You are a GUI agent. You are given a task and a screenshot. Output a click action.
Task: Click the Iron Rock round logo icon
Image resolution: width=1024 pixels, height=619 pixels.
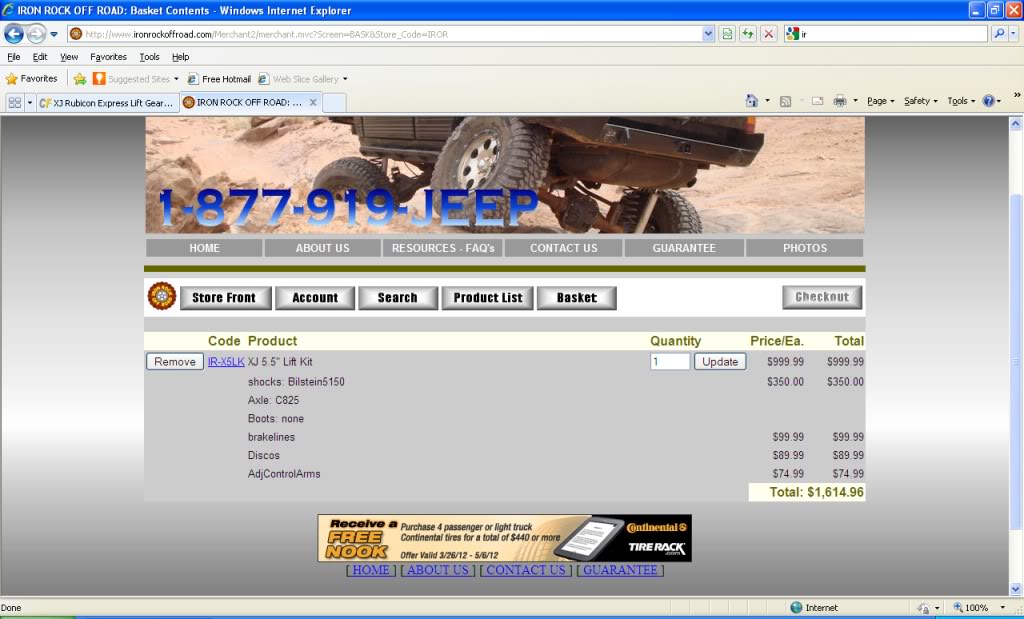pos(162,296)
